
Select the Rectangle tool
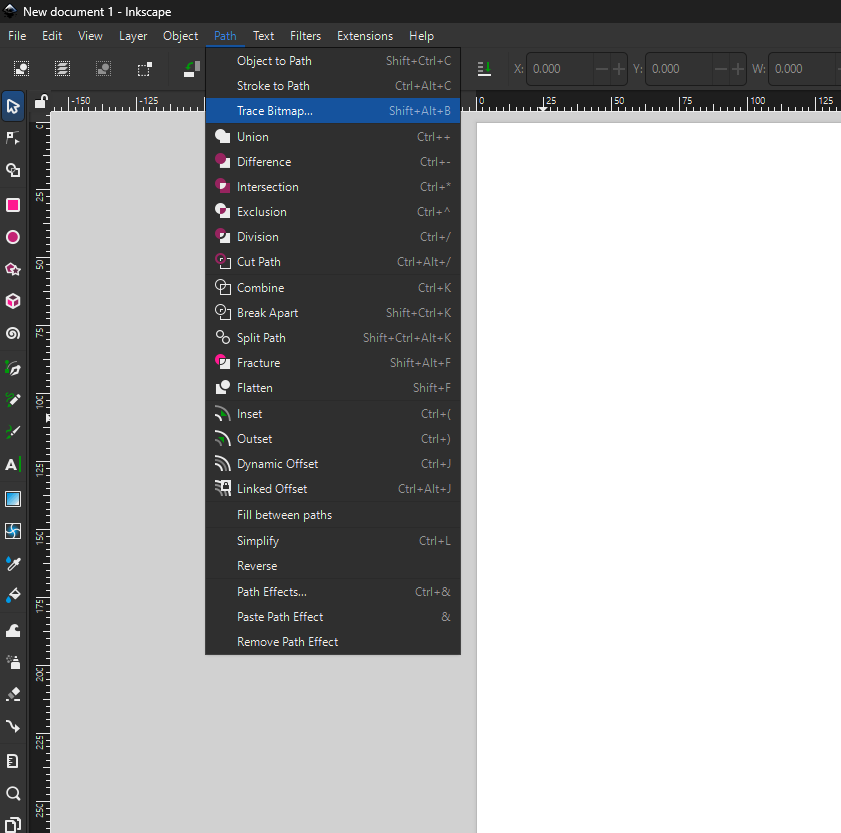(x=13, y=205)
